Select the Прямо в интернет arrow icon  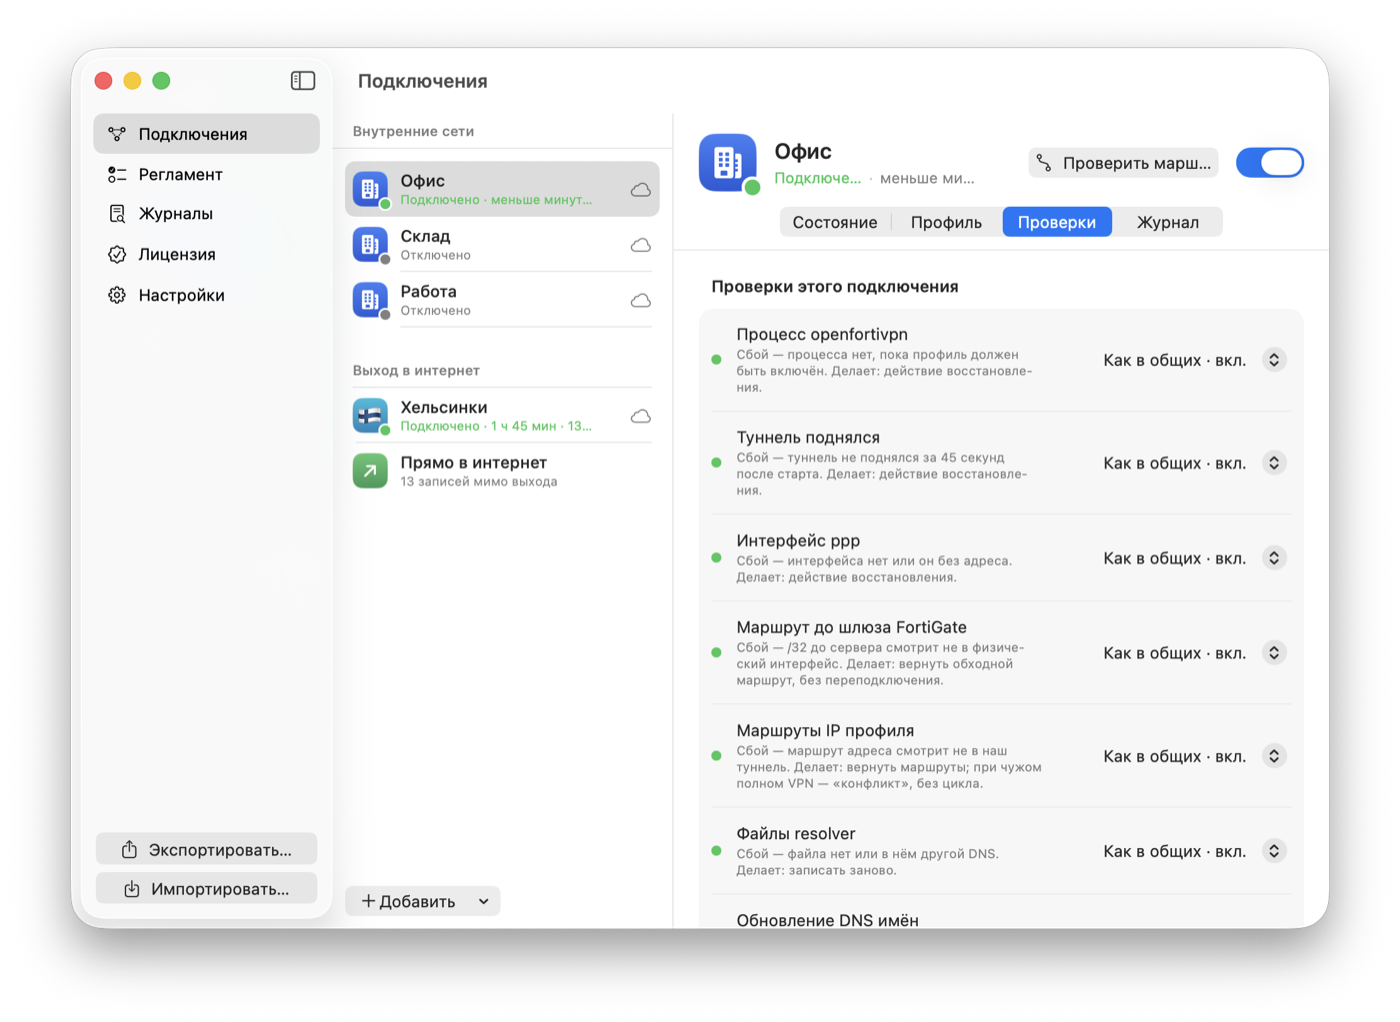pyautogui.click(x=370, y=471)
